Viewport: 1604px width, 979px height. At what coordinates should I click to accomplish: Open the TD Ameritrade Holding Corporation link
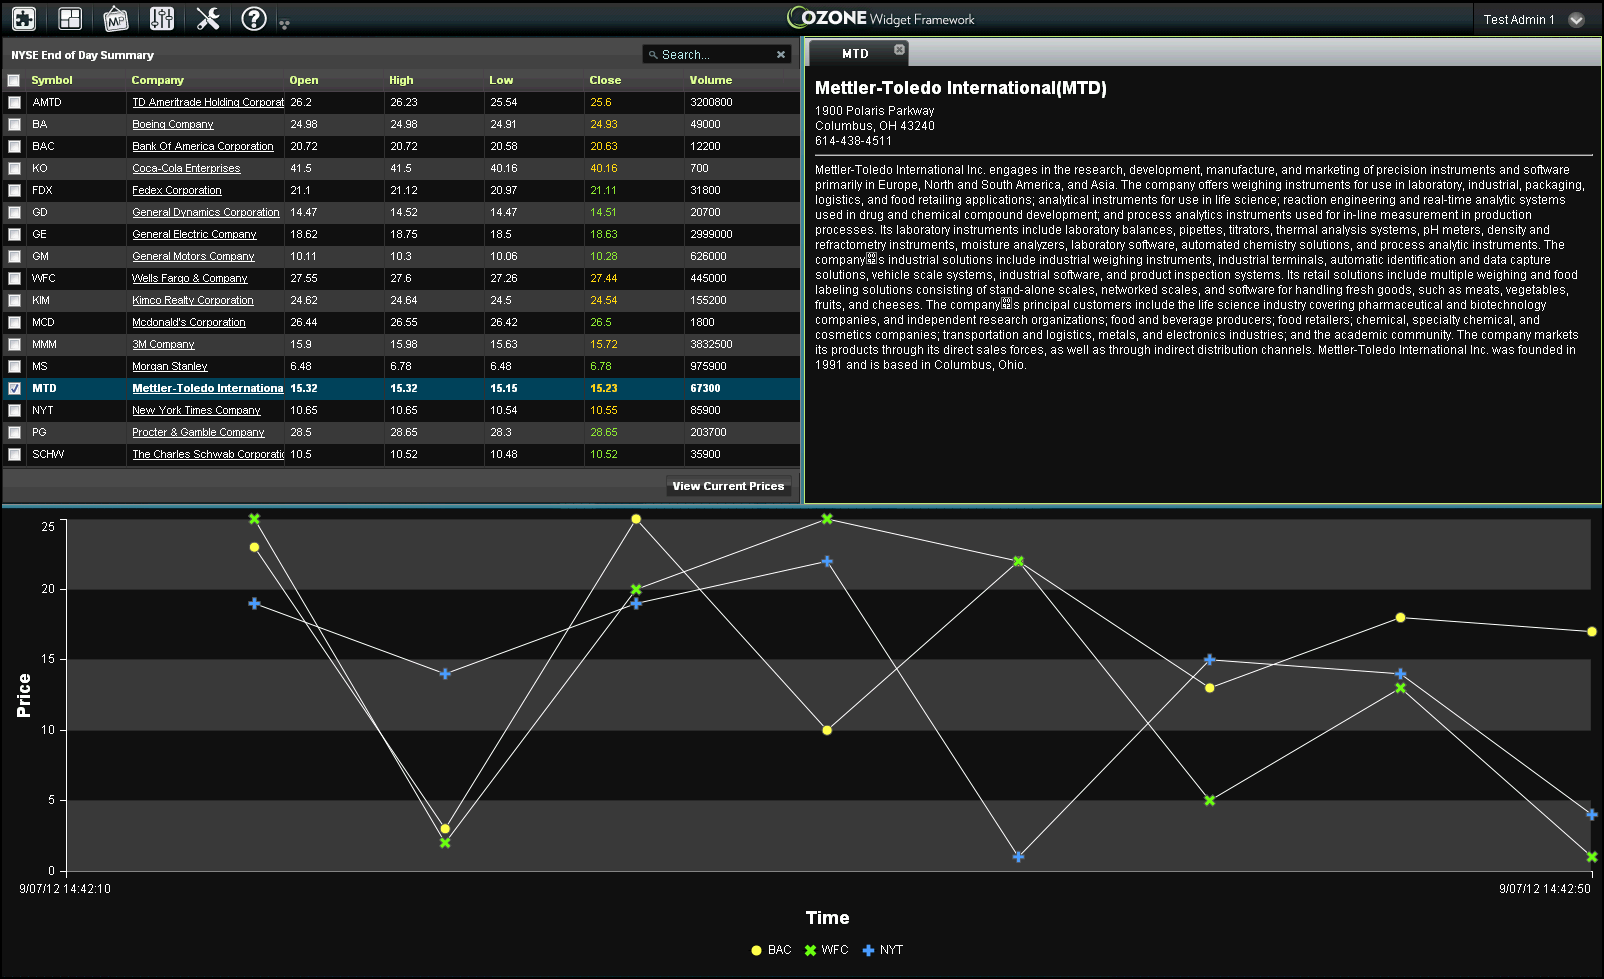click(208, 102)
